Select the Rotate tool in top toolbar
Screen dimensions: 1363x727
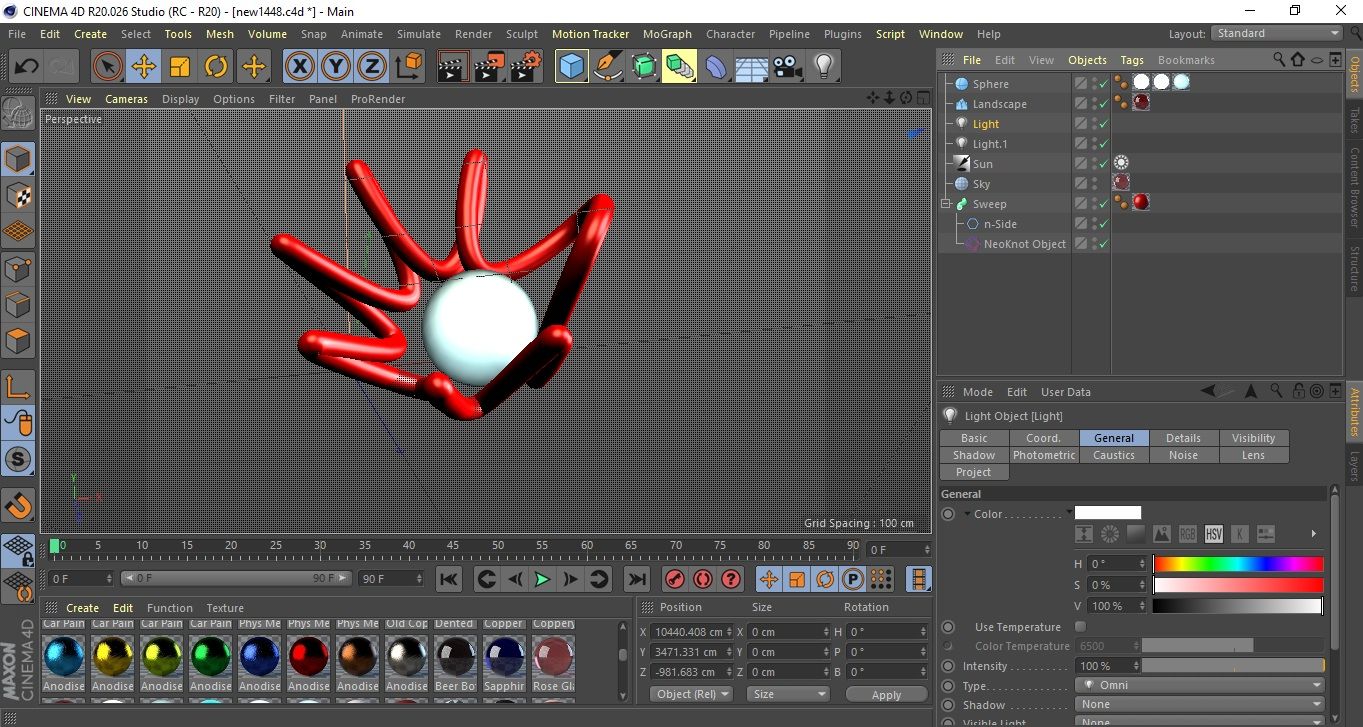tap(216, 67)
